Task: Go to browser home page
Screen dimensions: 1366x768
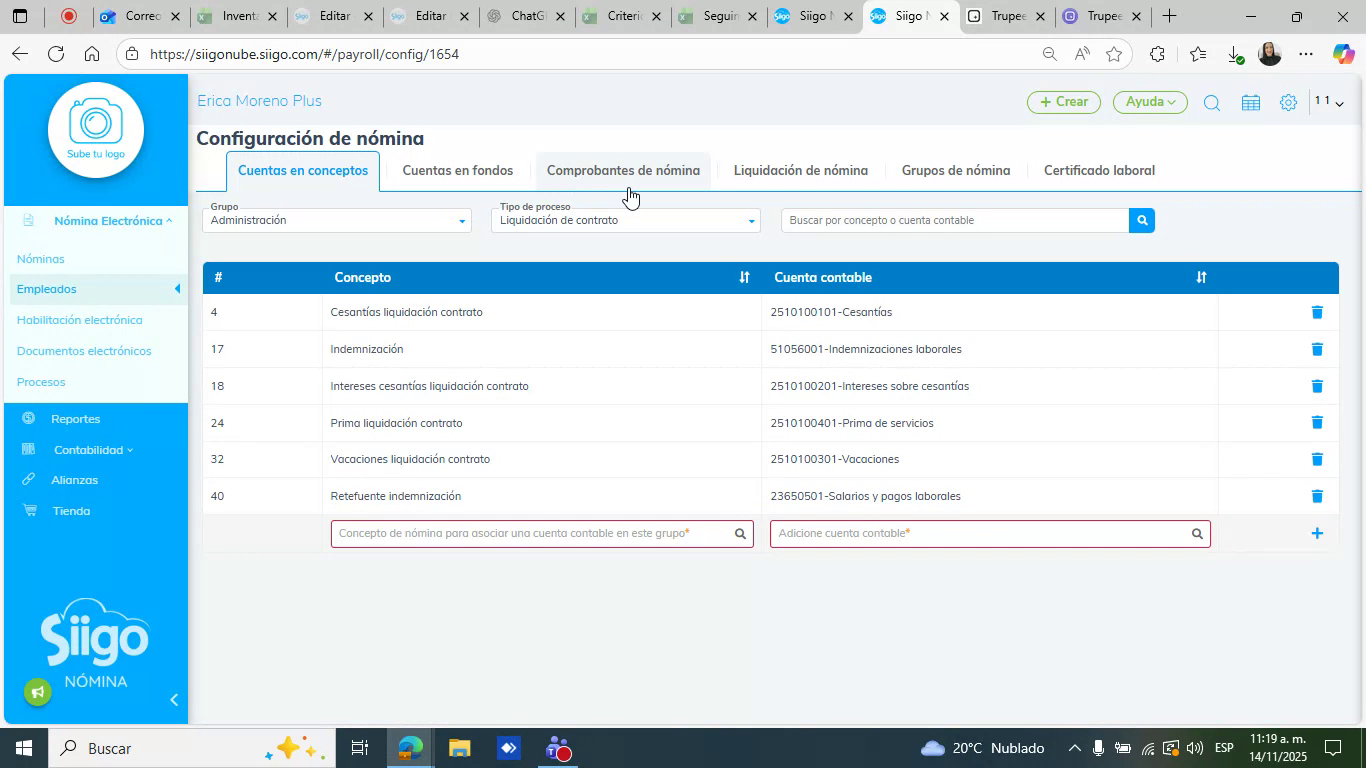Action: pos(91,54)
